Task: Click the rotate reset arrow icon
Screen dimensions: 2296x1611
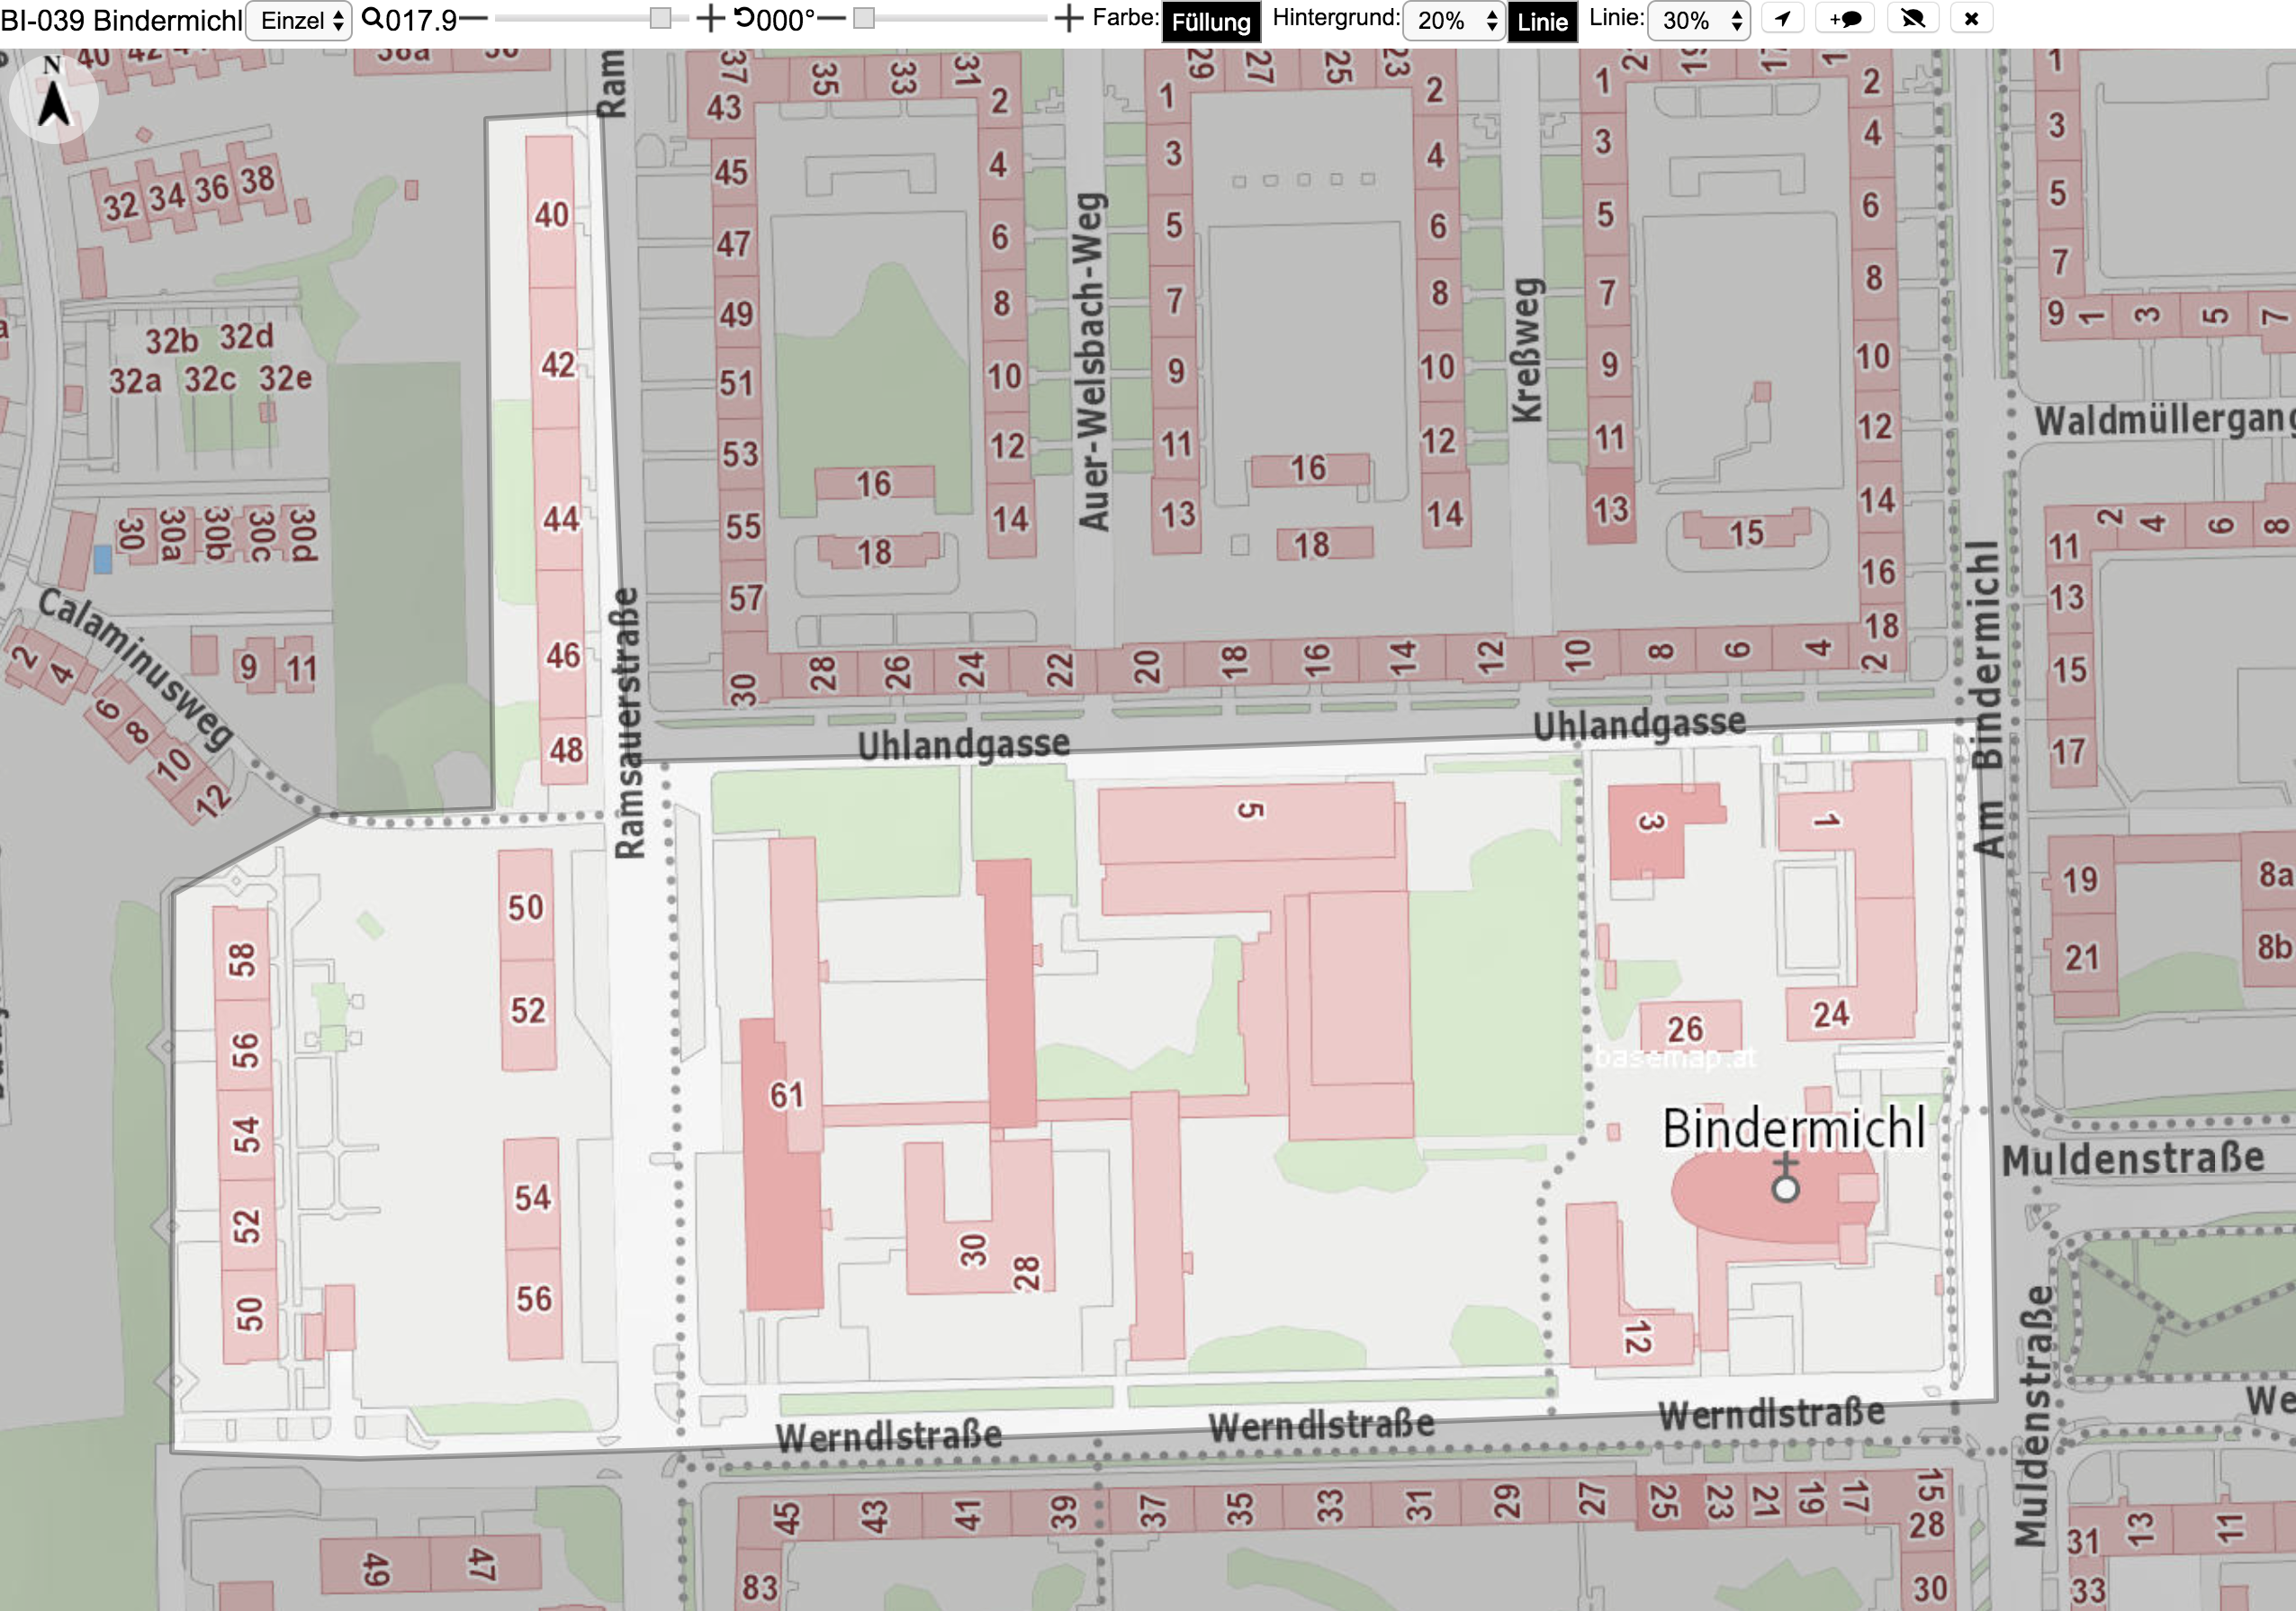Action: point(744,18)
